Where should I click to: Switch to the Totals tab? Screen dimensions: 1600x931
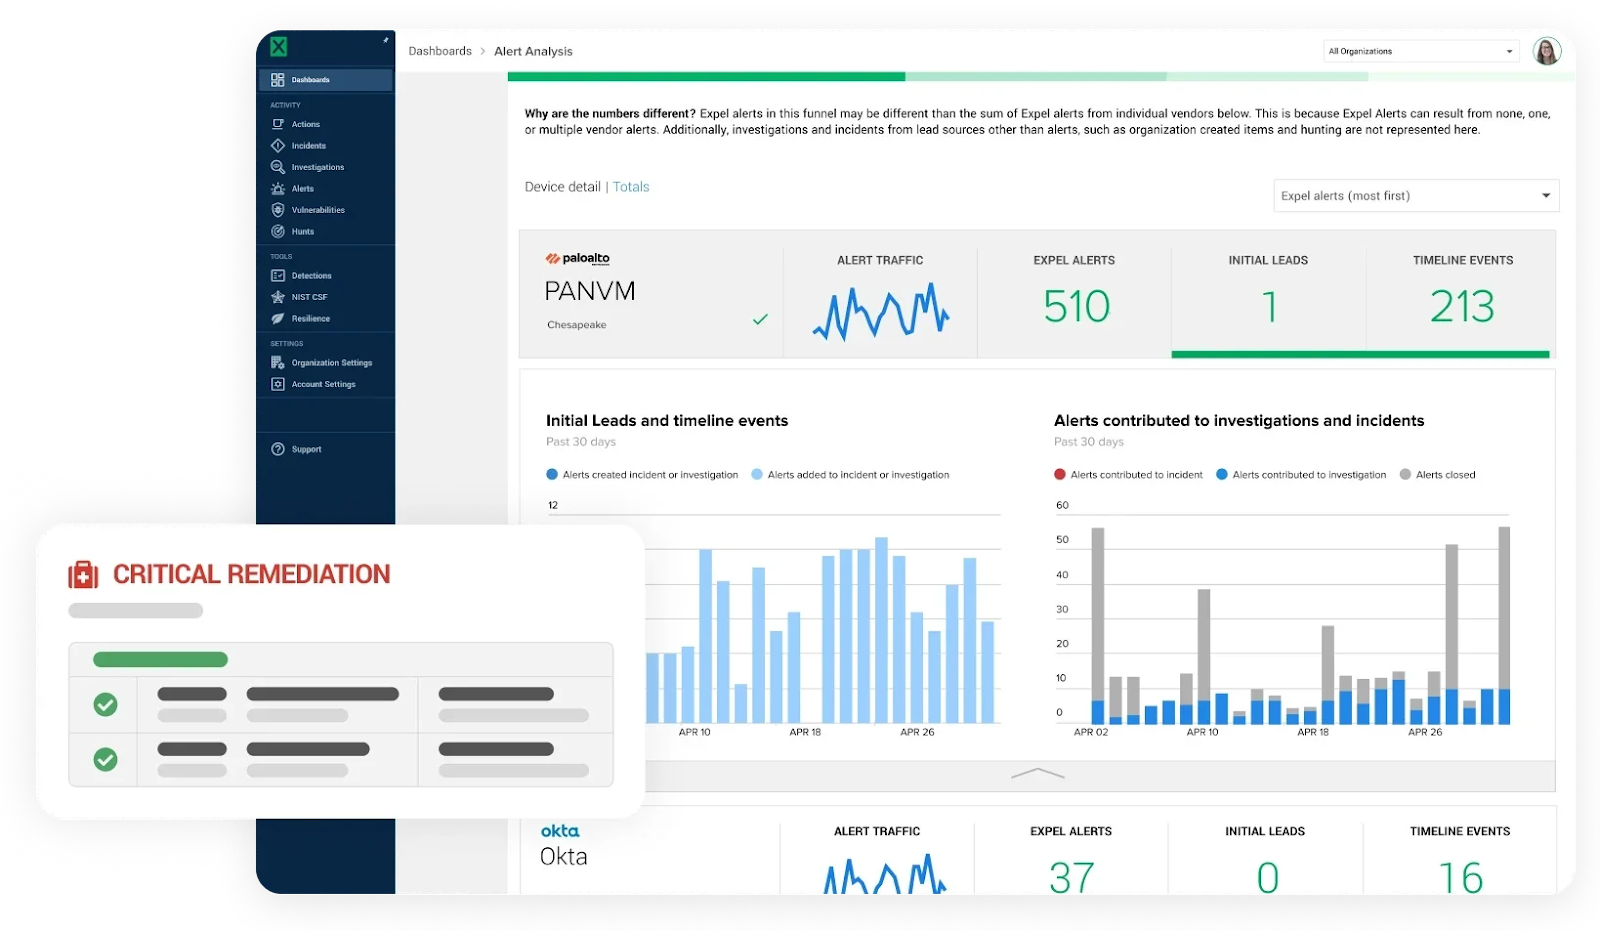click(631, 186)
